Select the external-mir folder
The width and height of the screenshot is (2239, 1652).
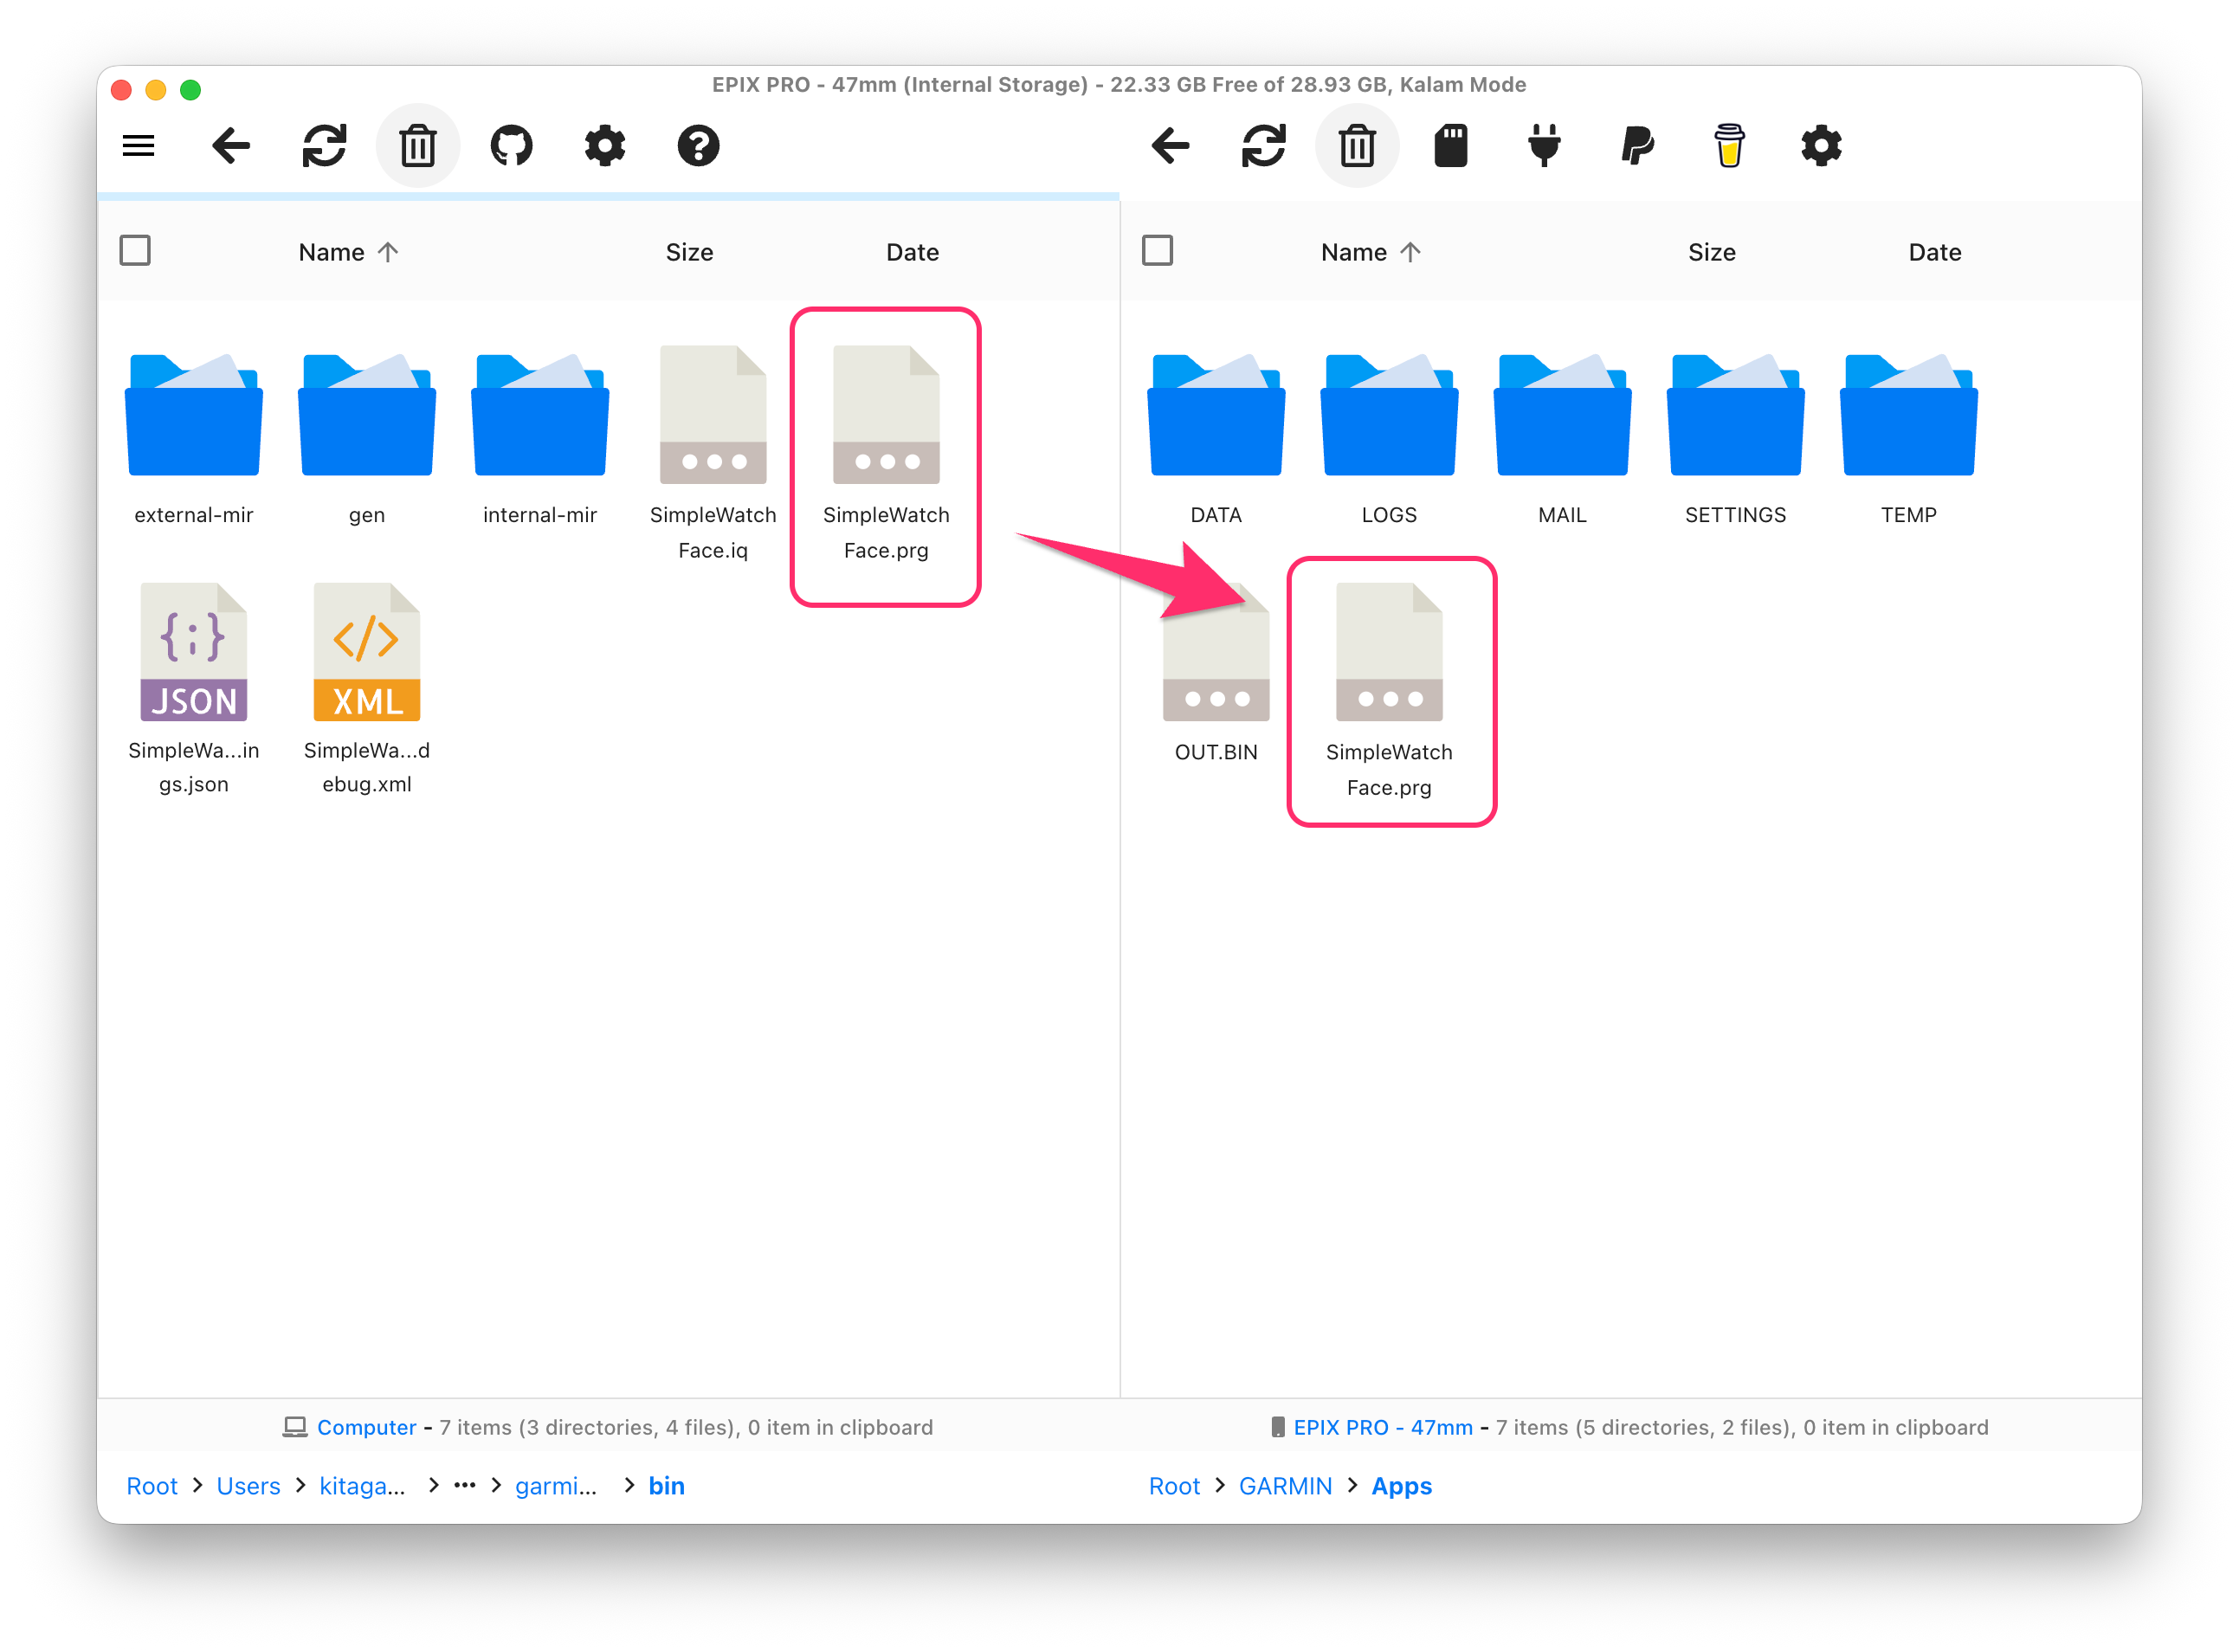[194, 438]
